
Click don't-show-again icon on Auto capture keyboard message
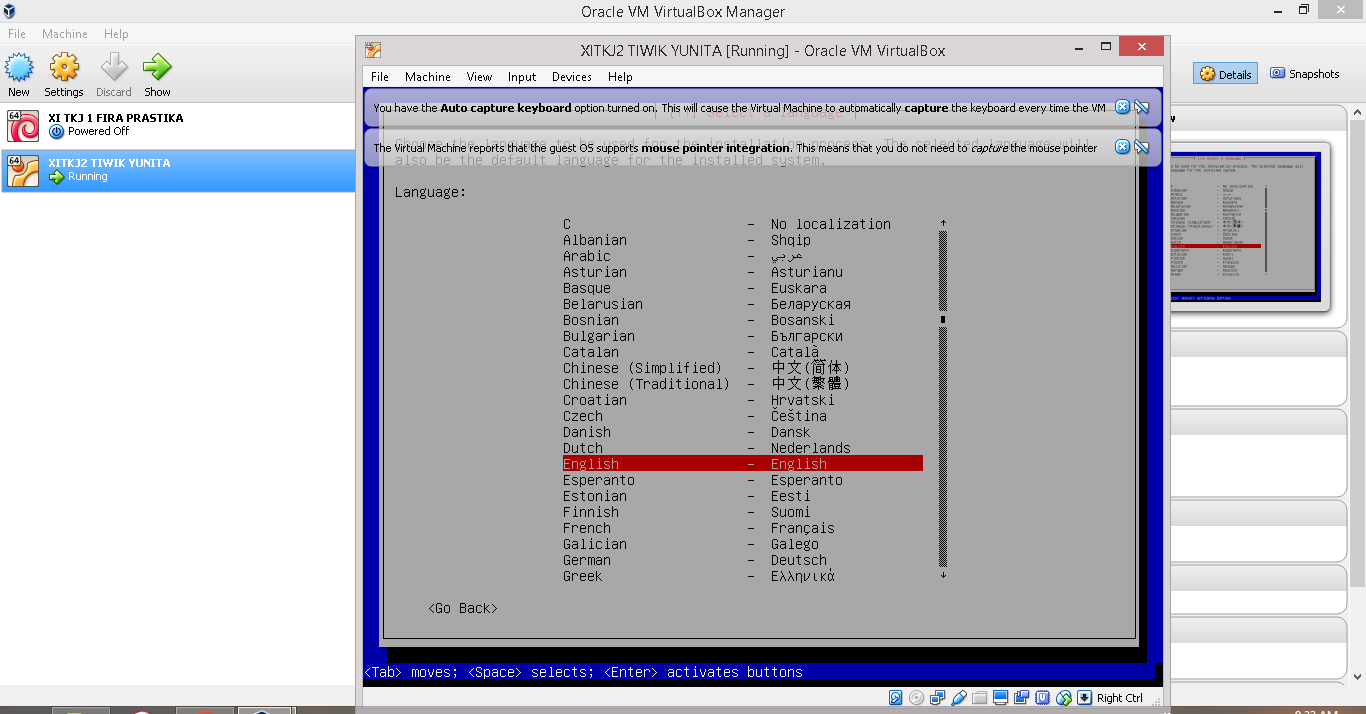point(1141,107)
